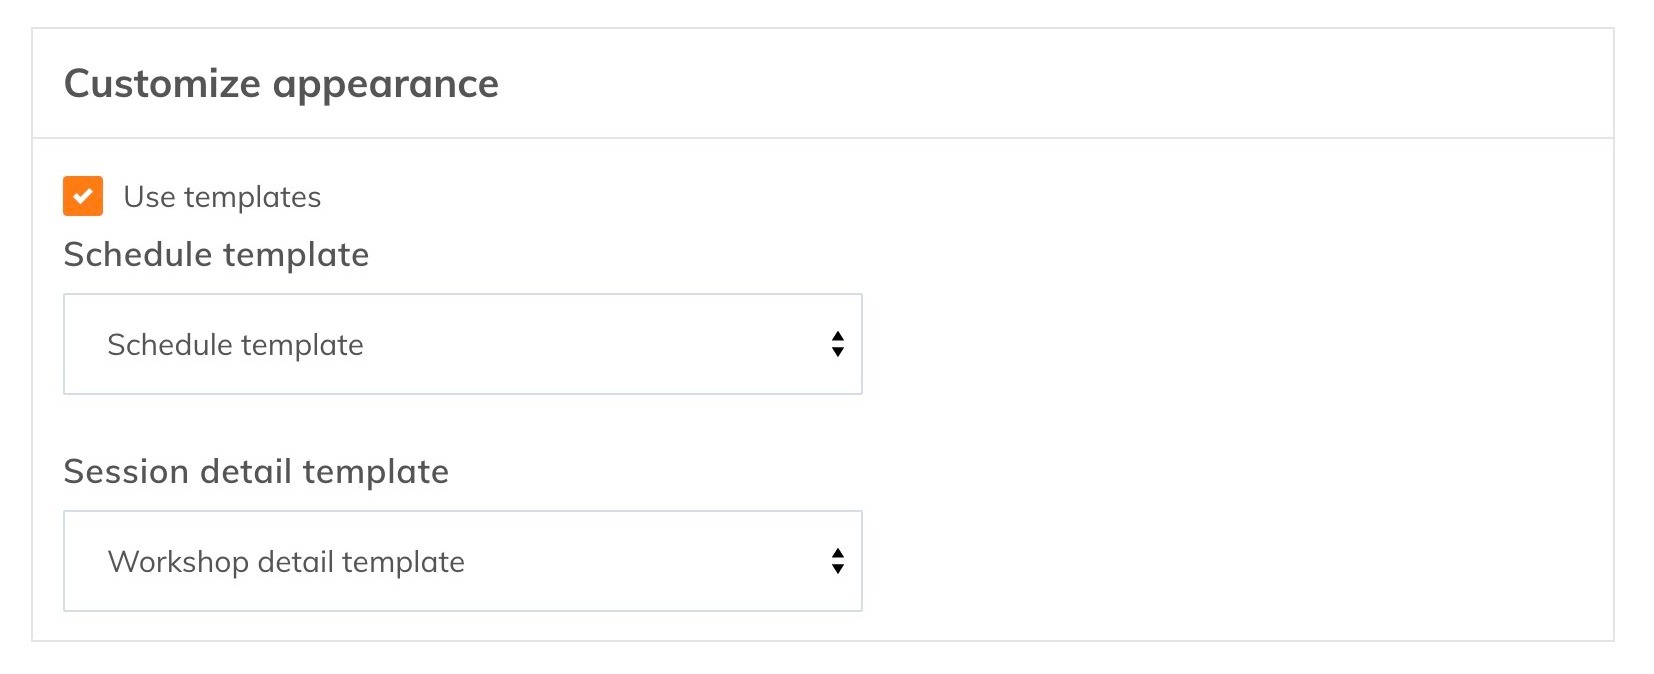The width and height of the screenshot is (1654, 674).
Task: Uncheck the orange Use templates checkbox
Action: 83,196
